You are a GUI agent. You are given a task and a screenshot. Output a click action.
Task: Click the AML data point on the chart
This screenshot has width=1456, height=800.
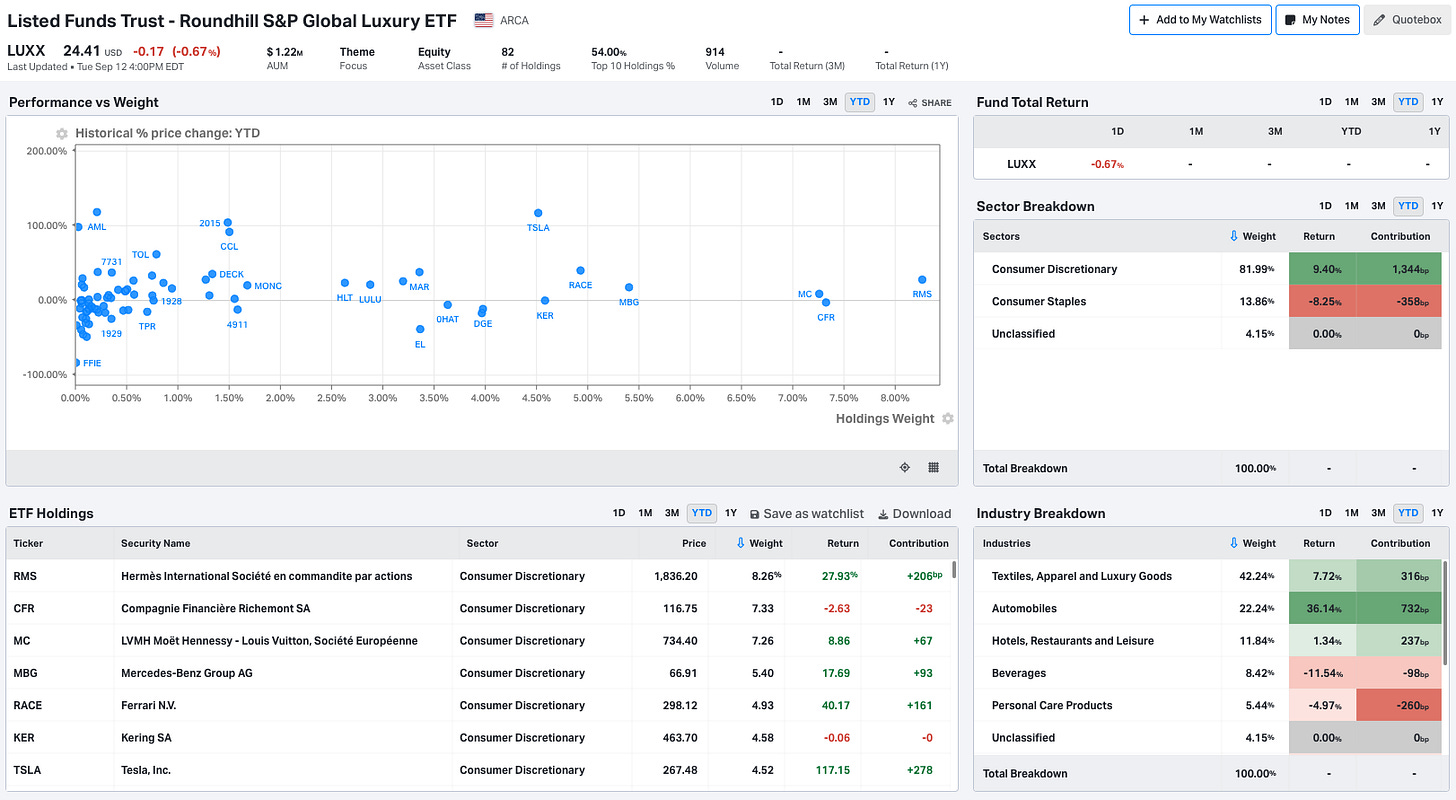tap(97, 212)
